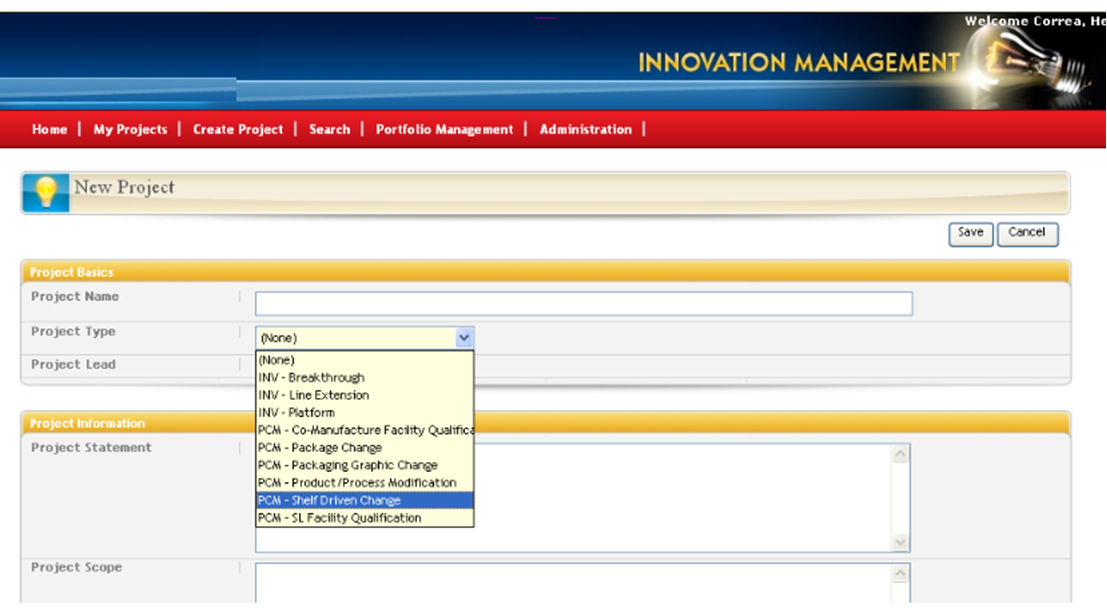Choose 'PCM - Packaging Graphic Change' option
Image resolution: width=1107 pixels, height=612 pixels.
(x=347, y=465)
